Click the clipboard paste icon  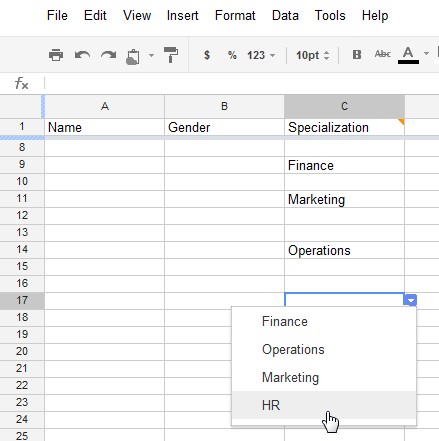point(133,56)
